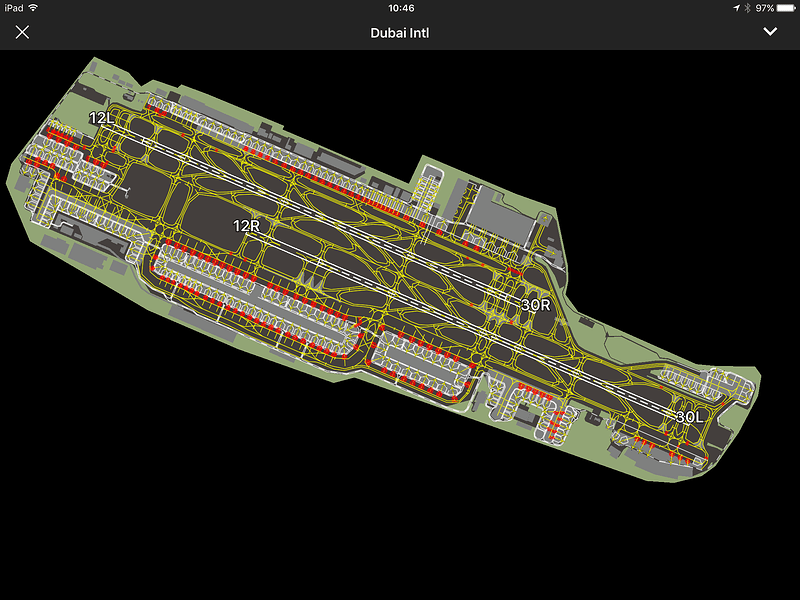Tap the Dubai Intl title

[x=399, y=33]
